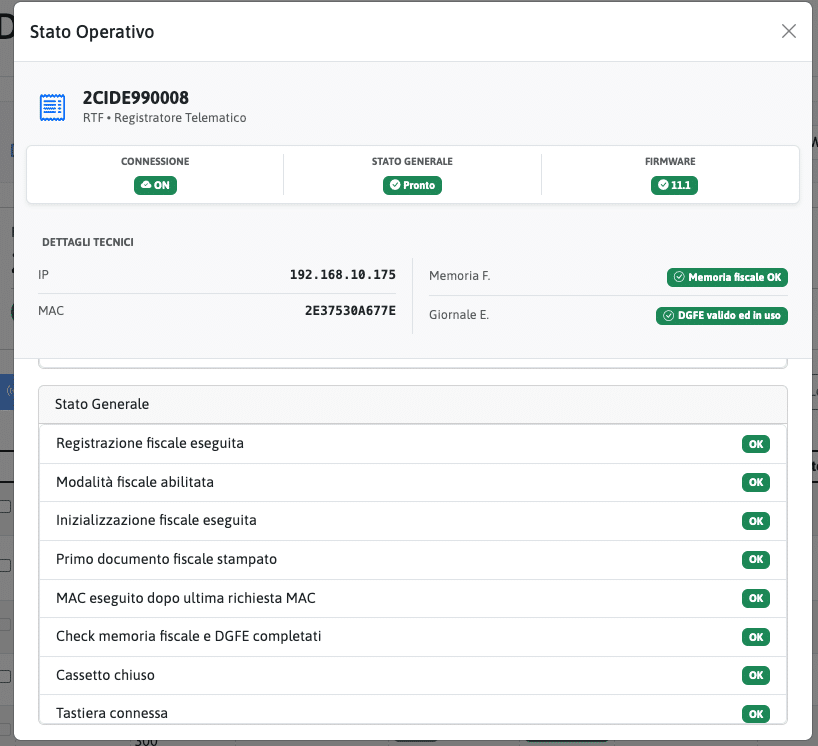The width and height of the screenshot is (818, 746).
Task: Click the RTF receipt device icon
Action: click(52, 107)
